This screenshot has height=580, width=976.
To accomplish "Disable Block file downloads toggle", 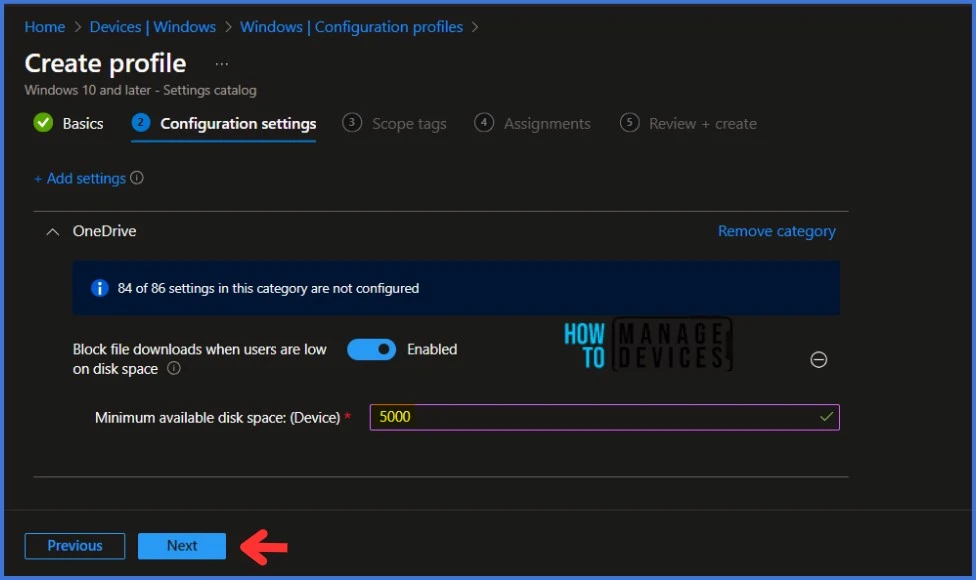I will point(372,350).
